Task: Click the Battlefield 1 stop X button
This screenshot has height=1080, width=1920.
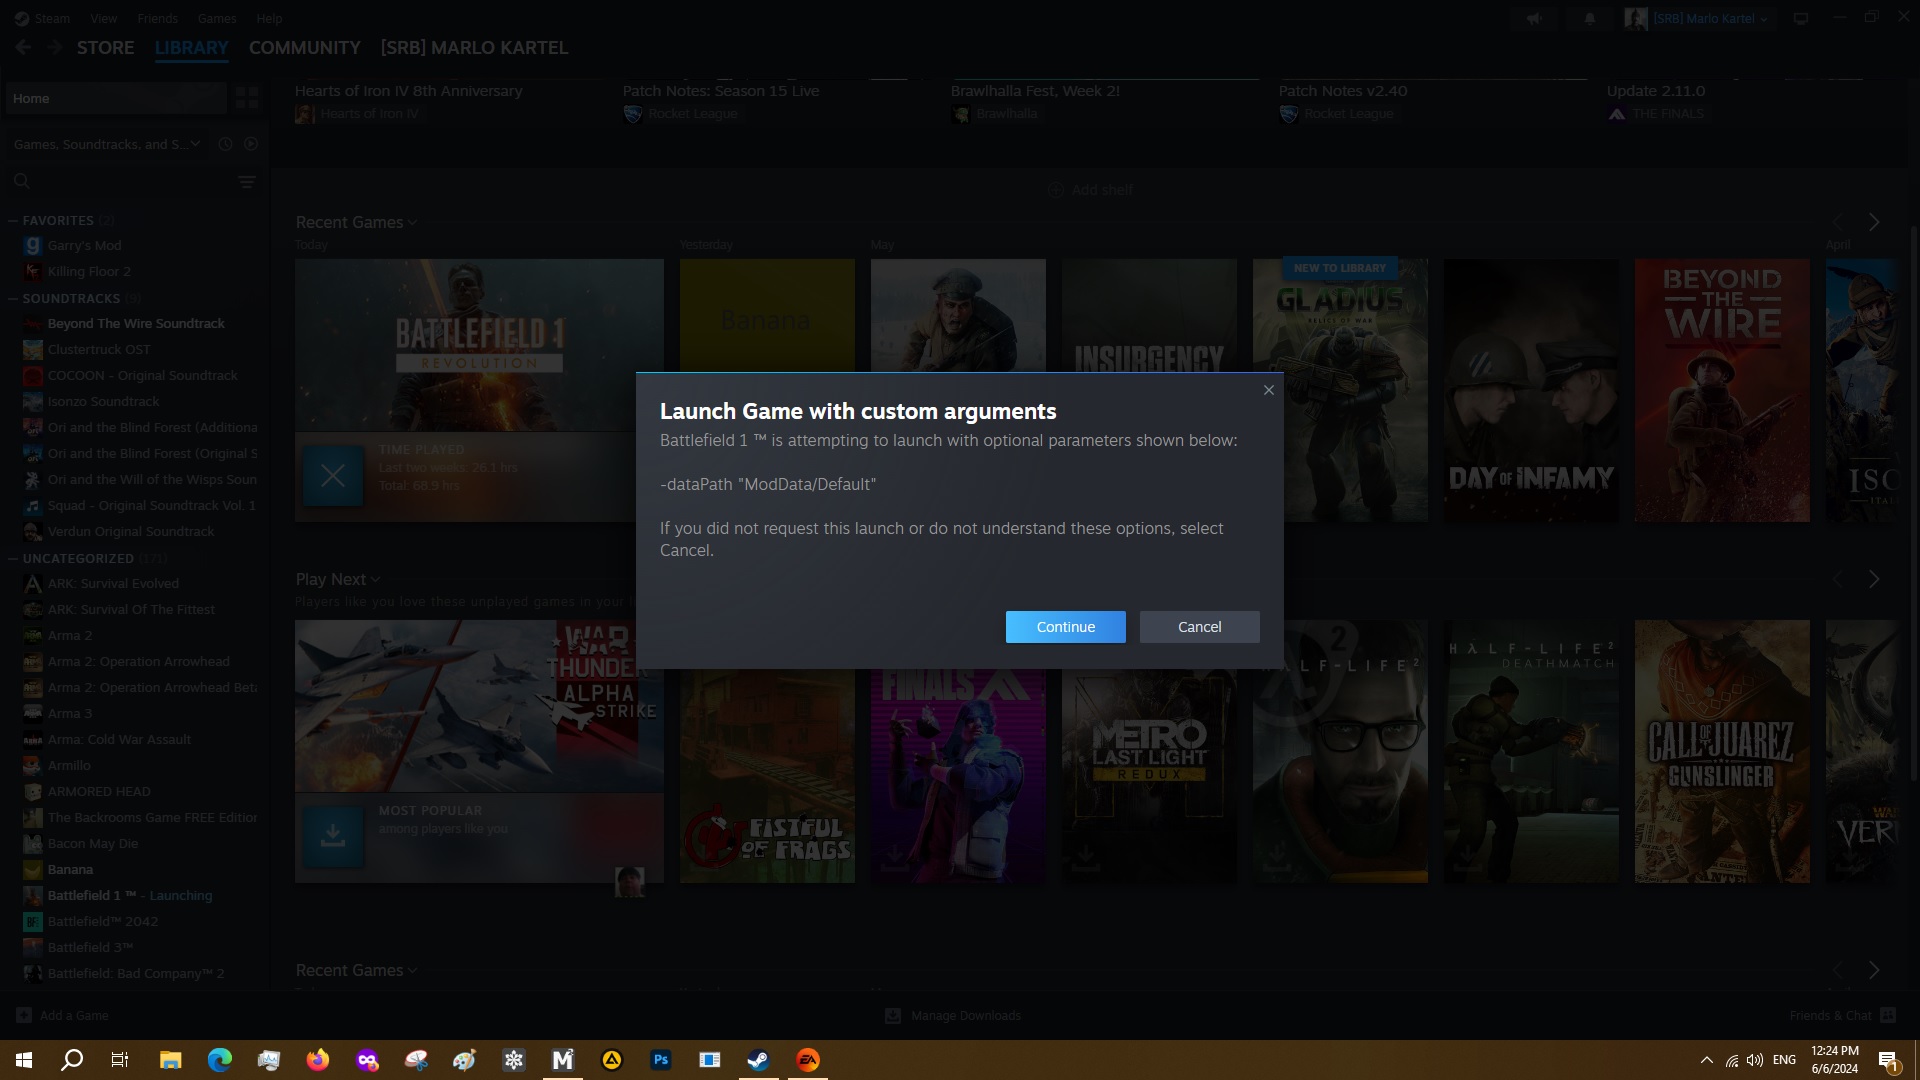Action: pos(333,476)
